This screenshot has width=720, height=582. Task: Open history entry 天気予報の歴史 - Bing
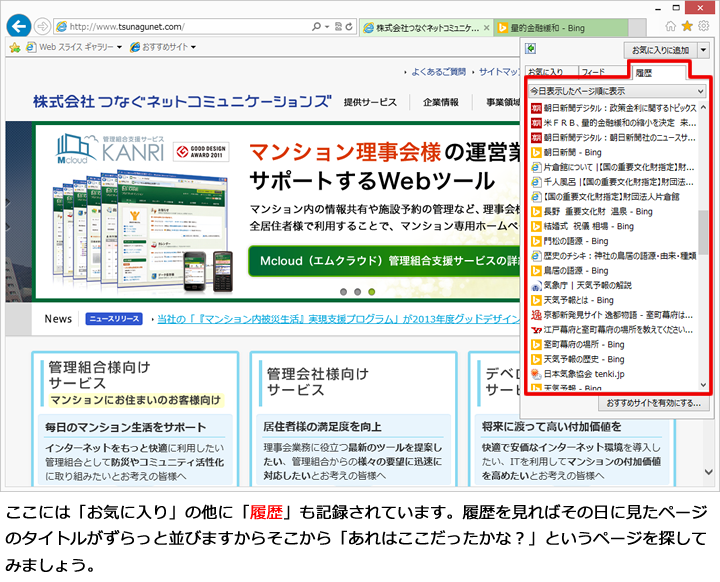pos(578,359)
